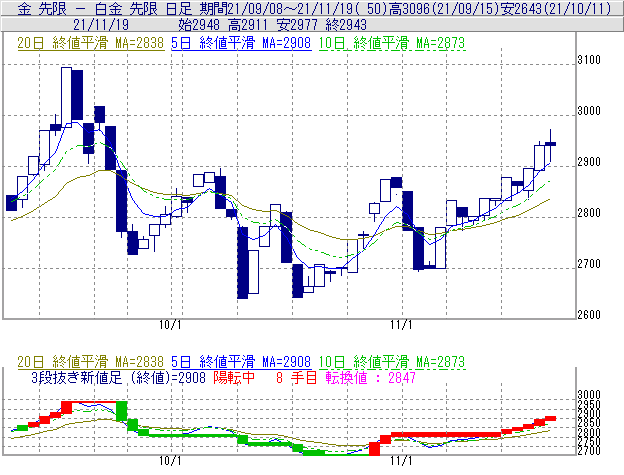
Task: Click the closing price text 終2943
Action: point(346,25)
